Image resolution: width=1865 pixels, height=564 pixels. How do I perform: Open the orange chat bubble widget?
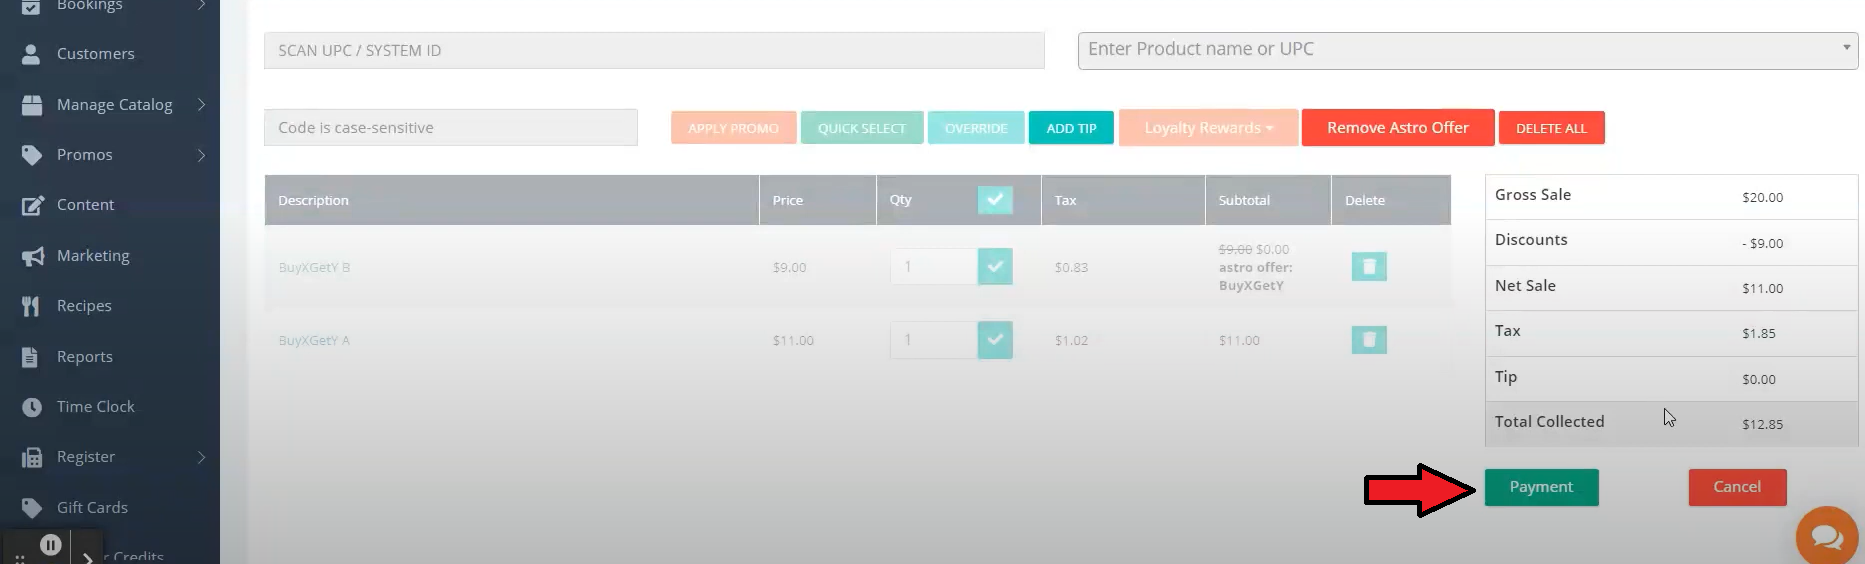pos(1826,537)
